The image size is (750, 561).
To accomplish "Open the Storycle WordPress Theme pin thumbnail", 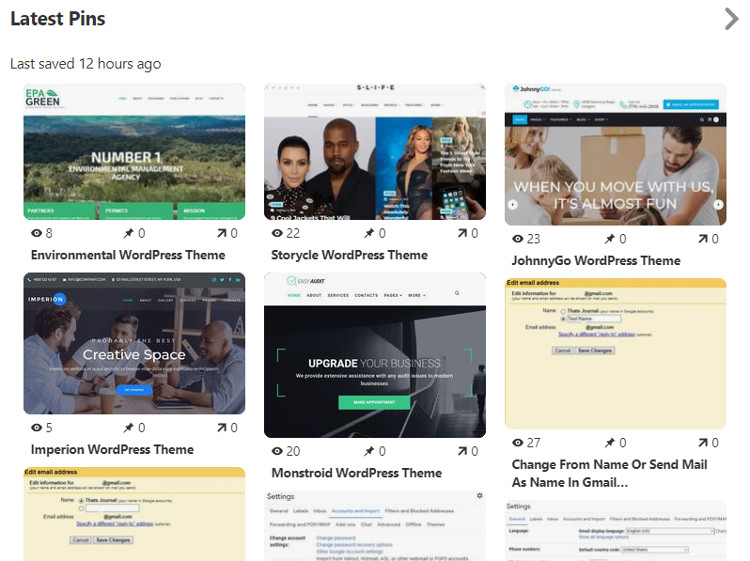I will coord(375,152).
